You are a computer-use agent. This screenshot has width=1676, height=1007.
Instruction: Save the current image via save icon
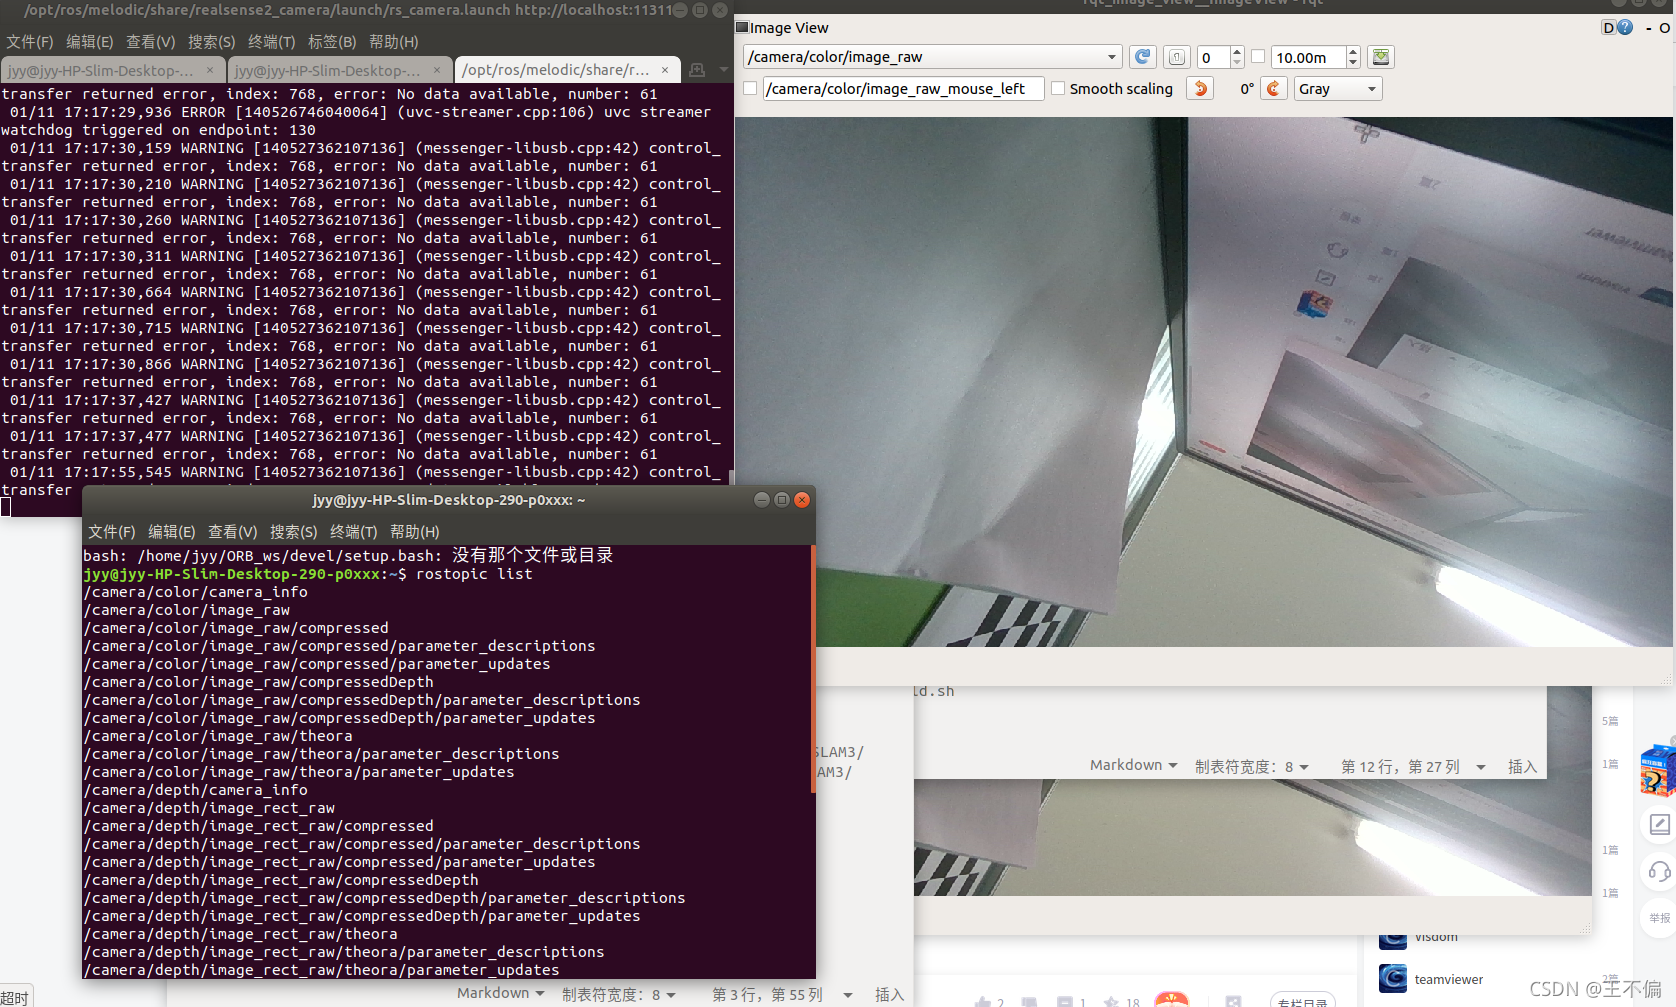[x=1381, y=57]
